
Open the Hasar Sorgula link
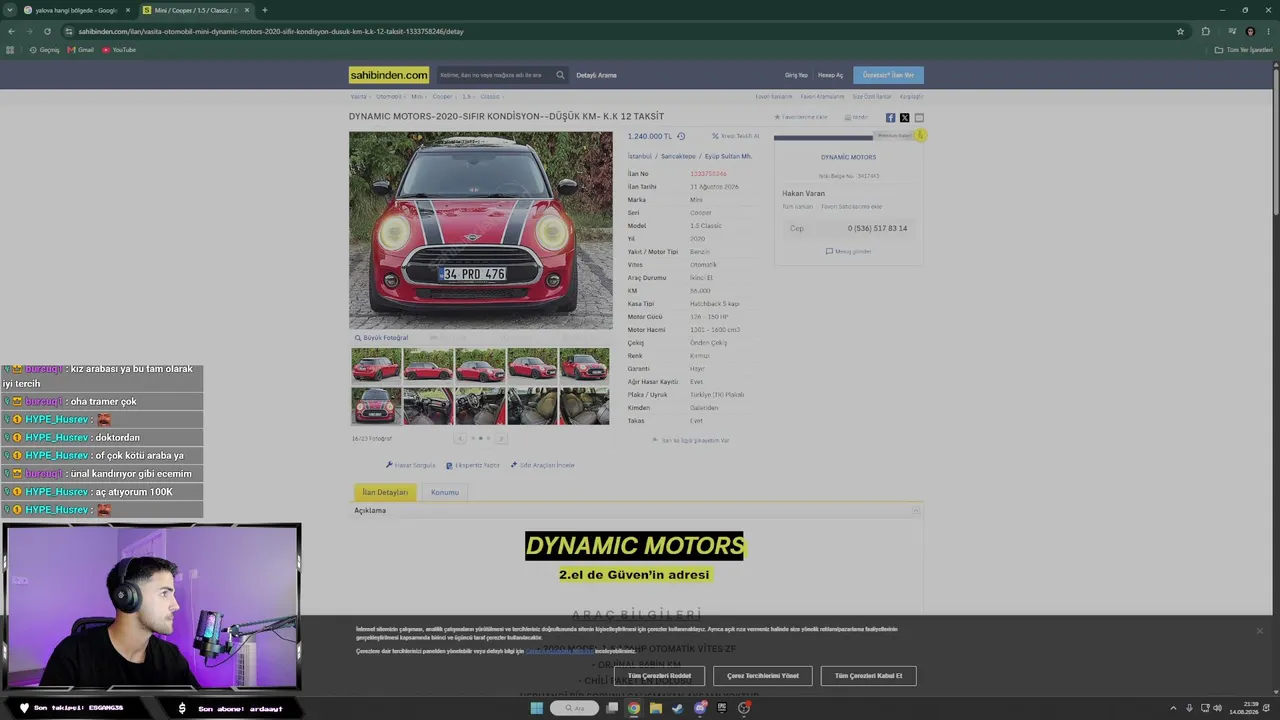411,465
